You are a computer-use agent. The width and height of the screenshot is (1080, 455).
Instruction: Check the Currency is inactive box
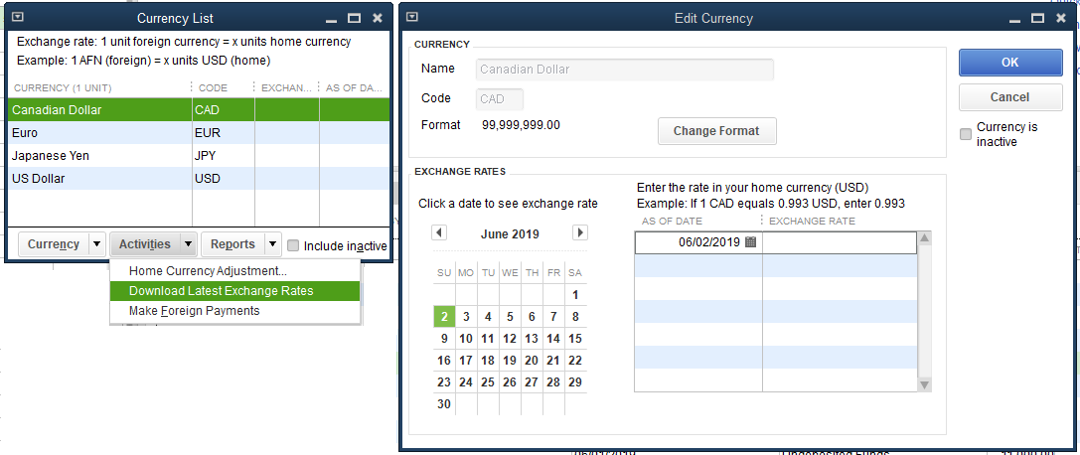(966, 134)
